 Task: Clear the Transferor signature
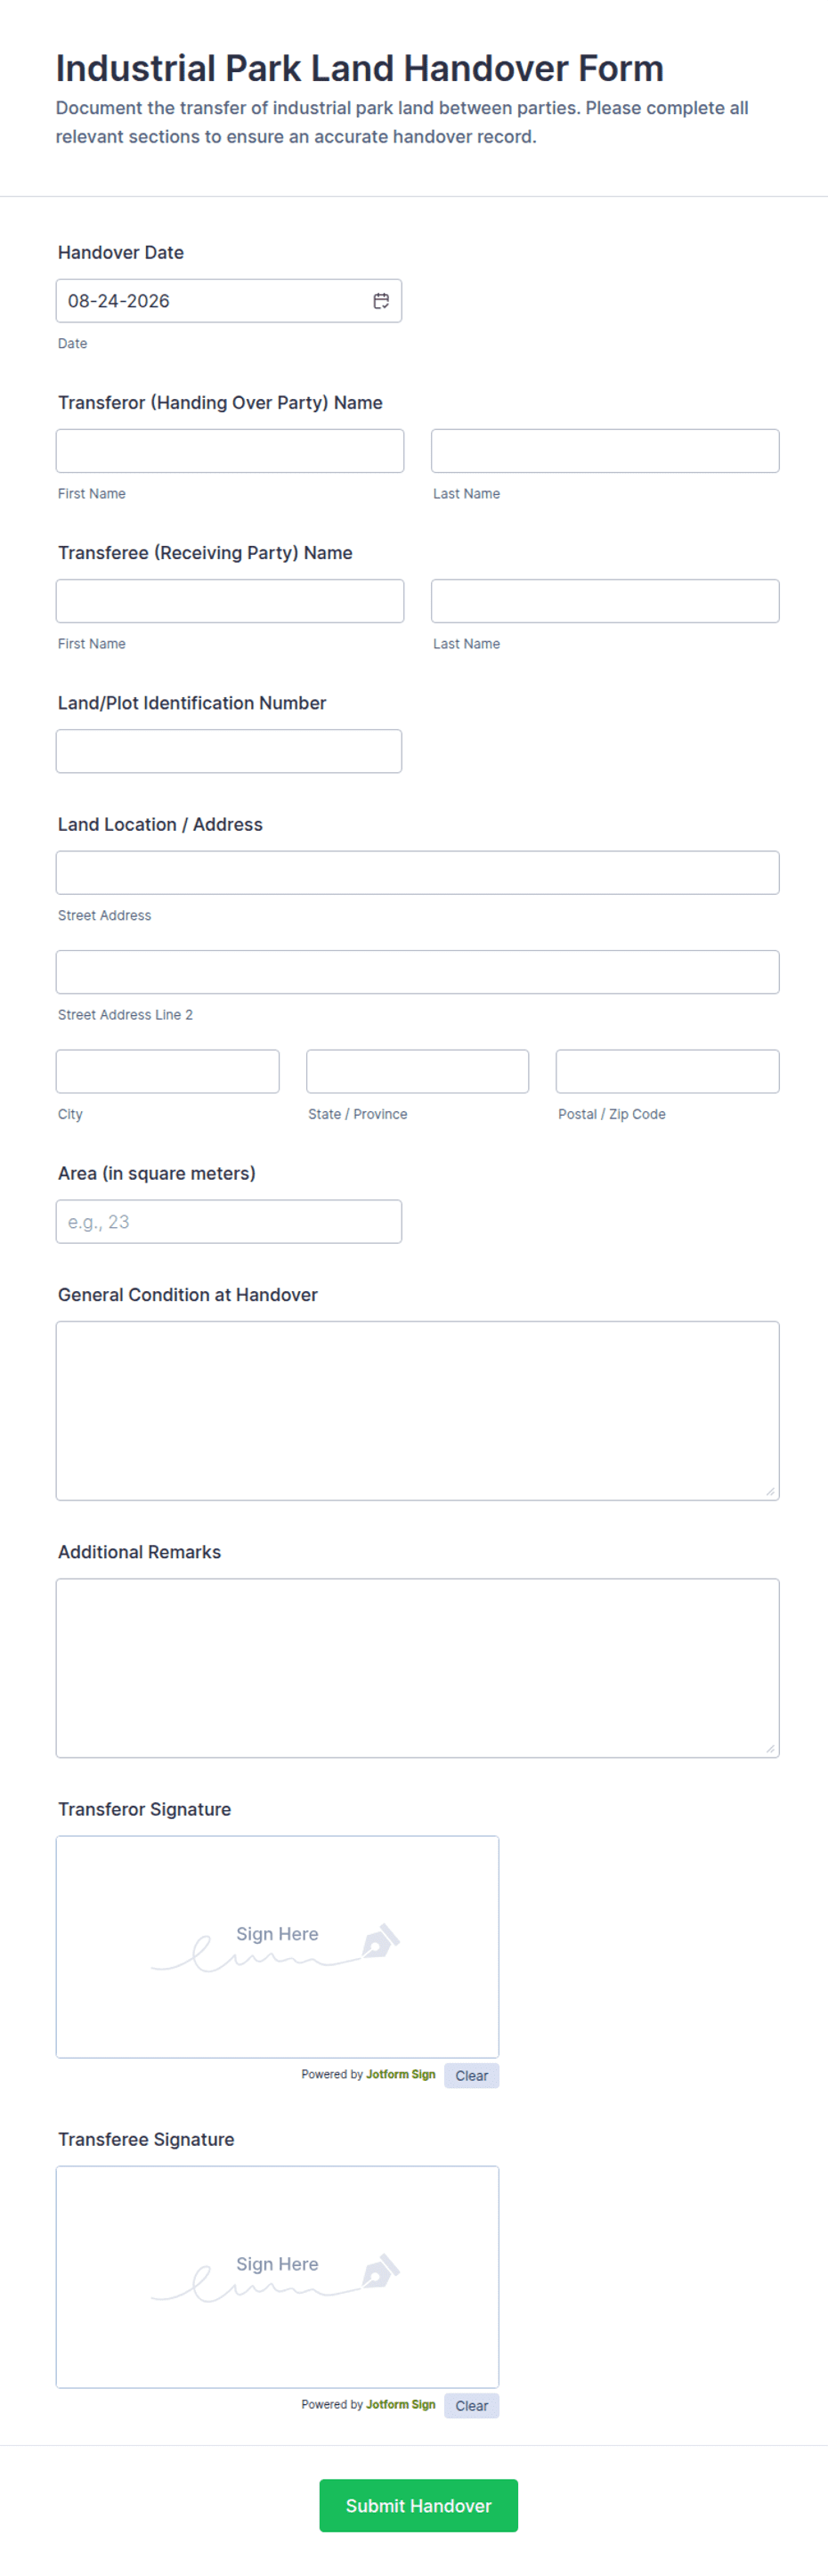471,2076
